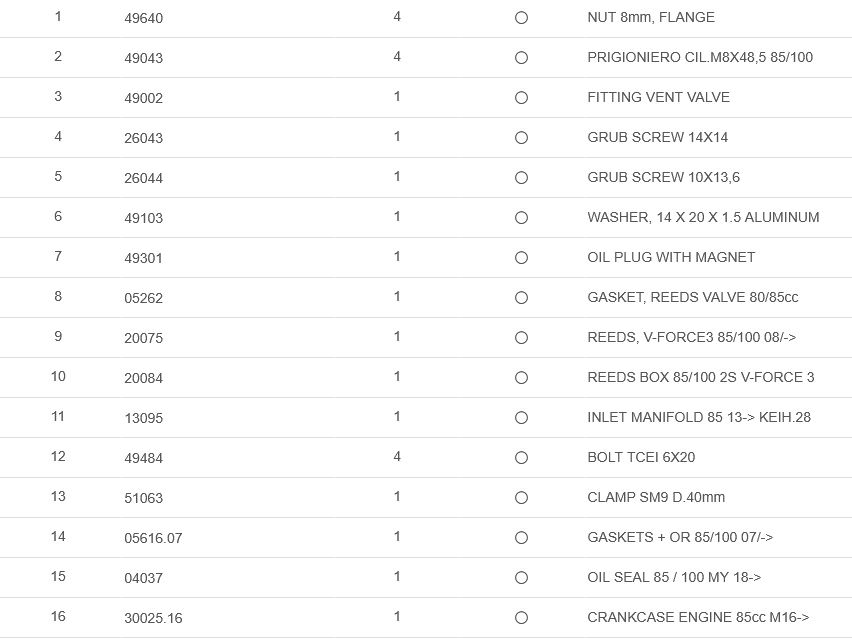Image resolution: width=852 pixels, height=641 pixels.
Task: Toggle the radio for GRUB SCREW 10X13,6
Action: [x=521, y=178]
